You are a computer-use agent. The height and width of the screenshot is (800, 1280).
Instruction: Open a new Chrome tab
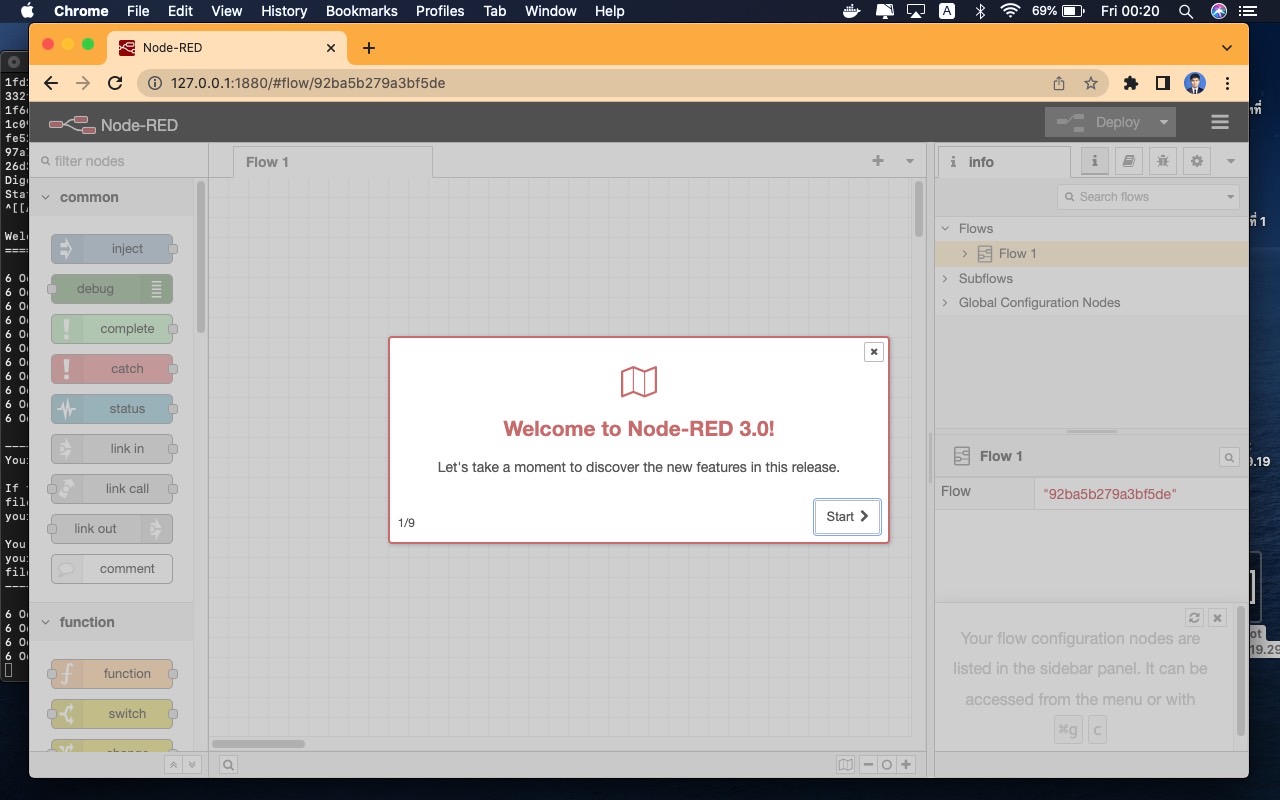point(369,48)
